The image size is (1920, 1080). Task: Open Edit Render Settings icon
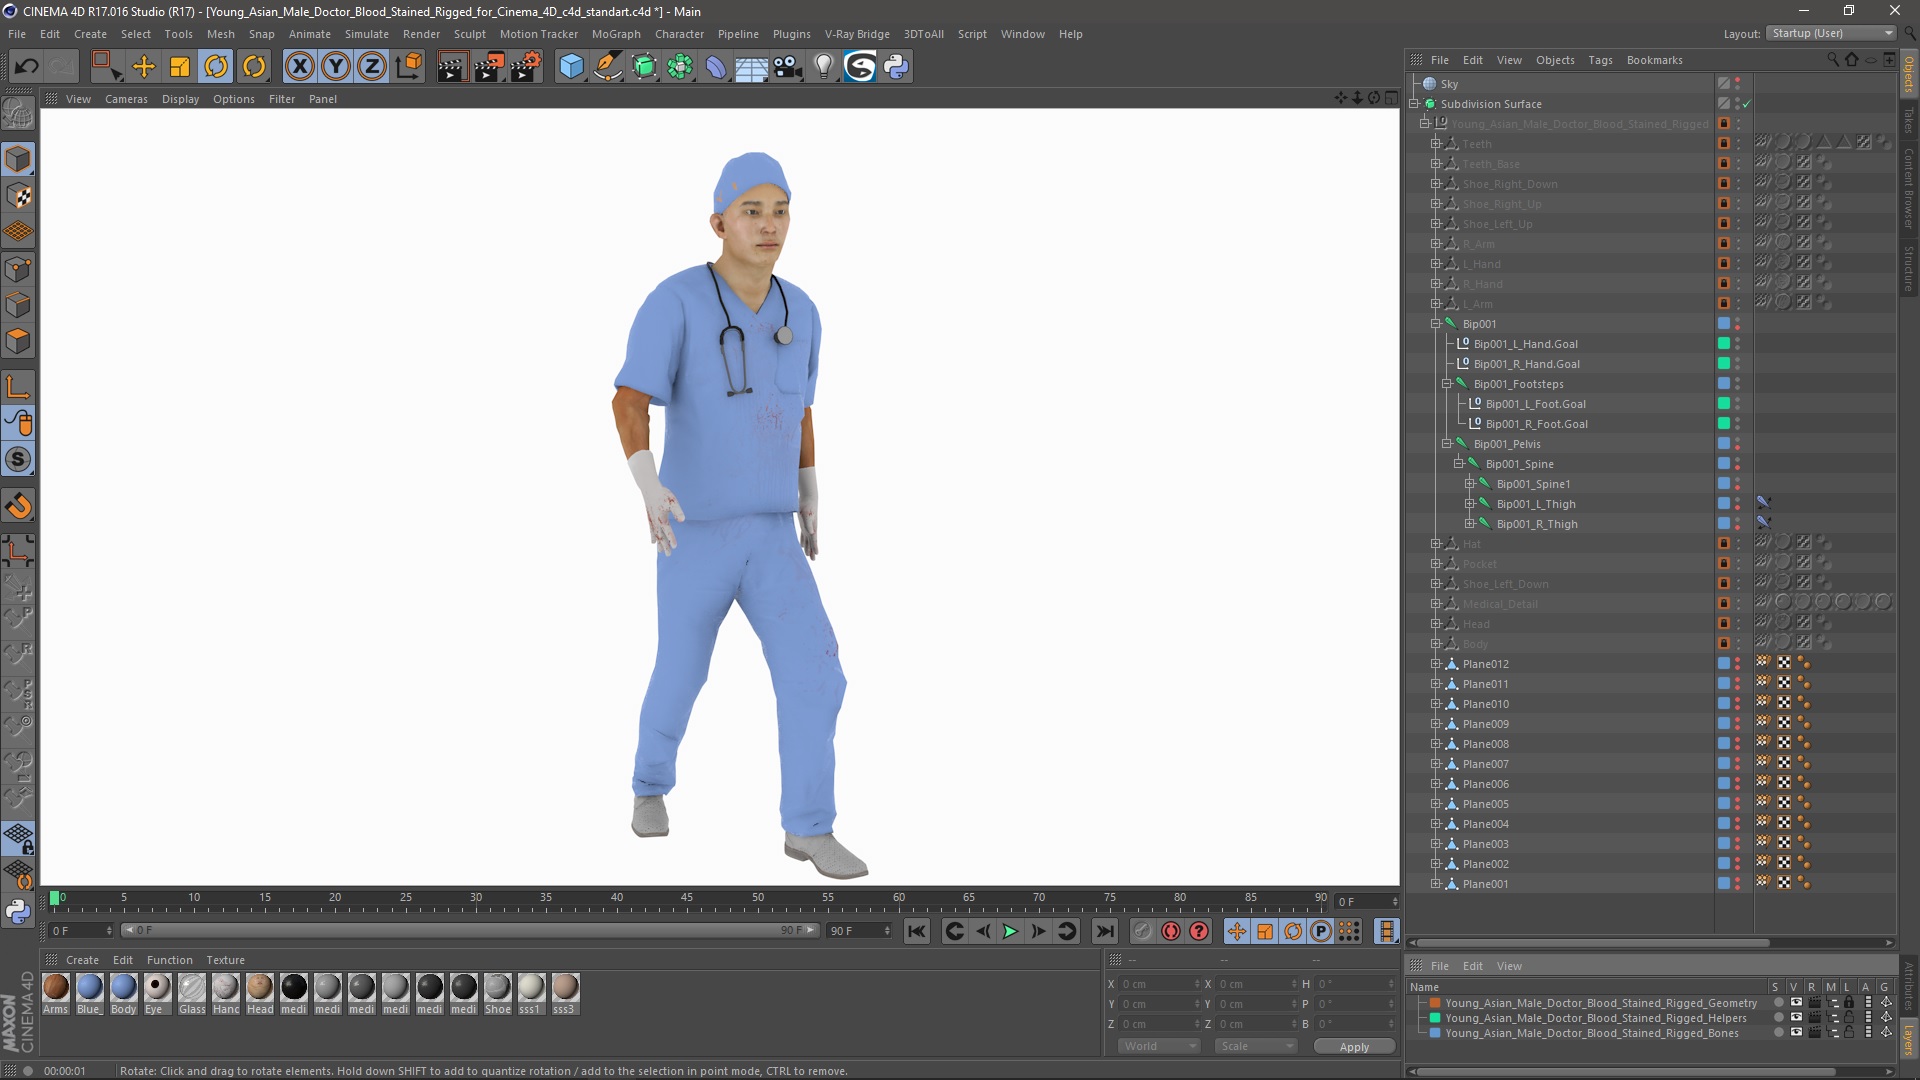[526, 66]
